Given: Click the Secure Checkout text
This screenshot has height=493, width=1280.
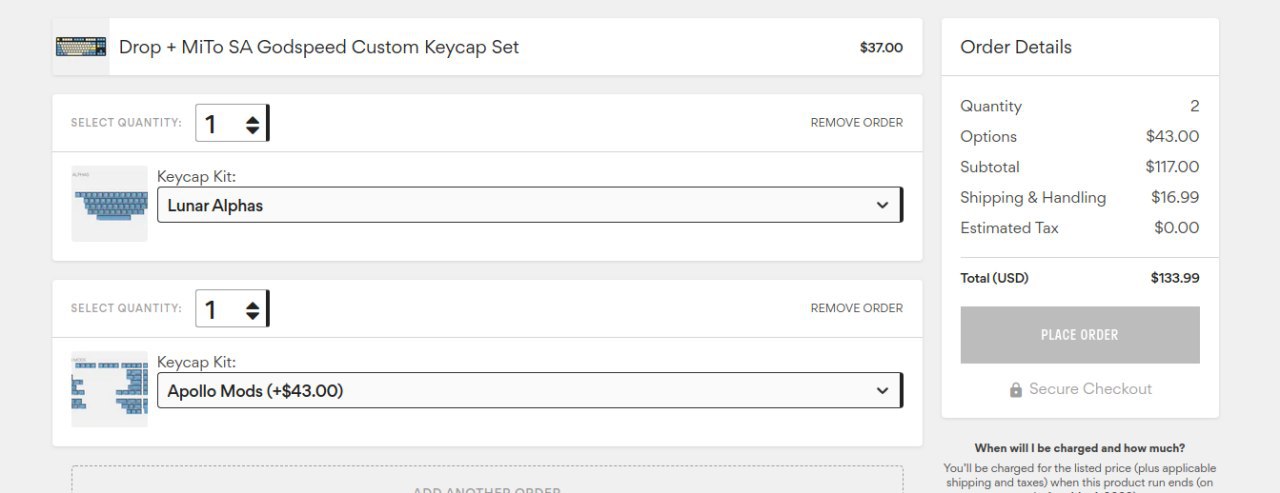Looking at the screenshot, I should point(1090,389).
